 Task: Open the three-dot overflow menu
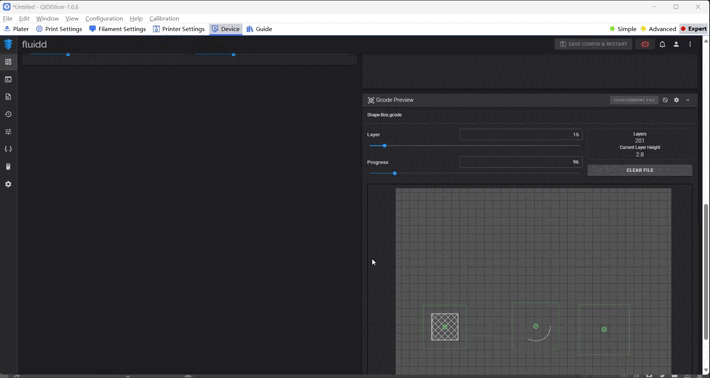(x=690, y=44)
